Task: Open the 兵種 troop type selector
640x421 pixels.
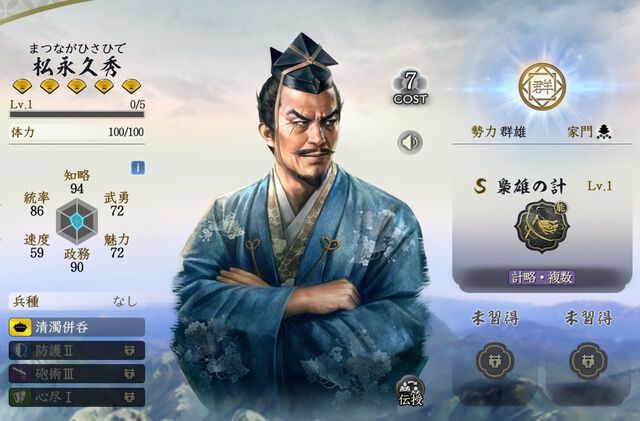Action: 77,301
